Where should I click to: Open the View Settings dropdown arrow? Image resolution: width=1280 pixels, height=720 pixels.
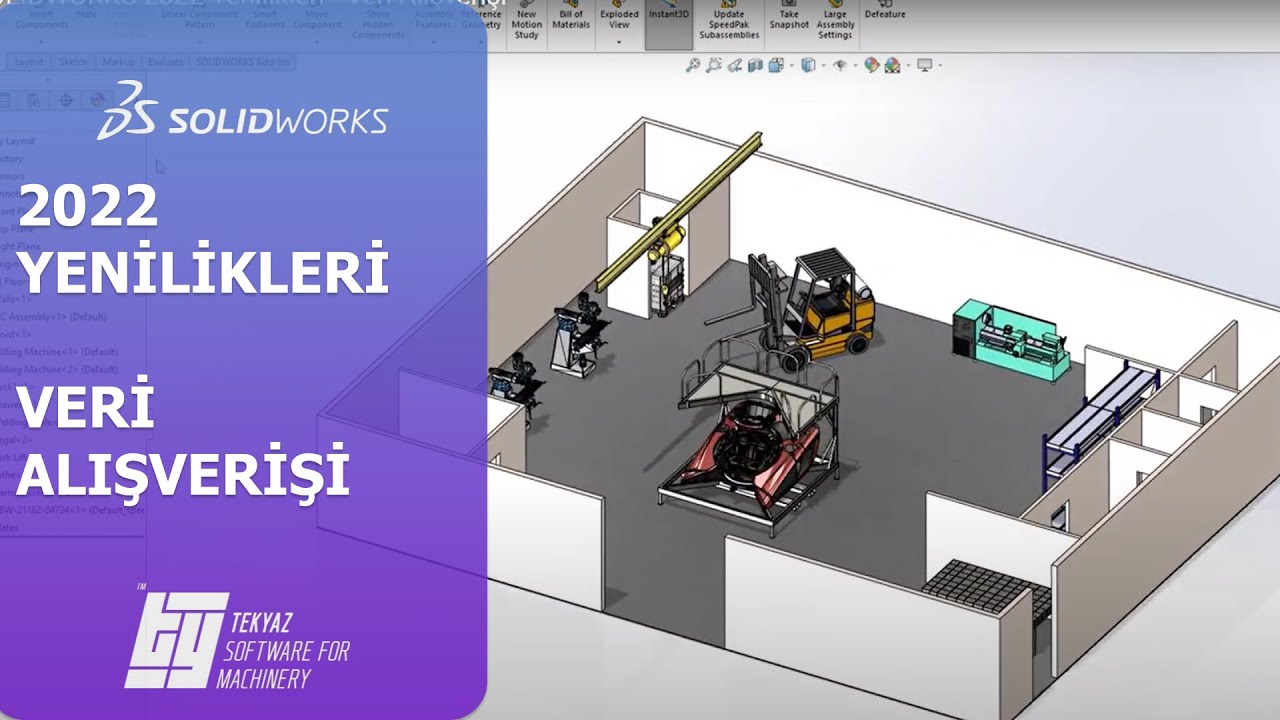coord(939,66)
